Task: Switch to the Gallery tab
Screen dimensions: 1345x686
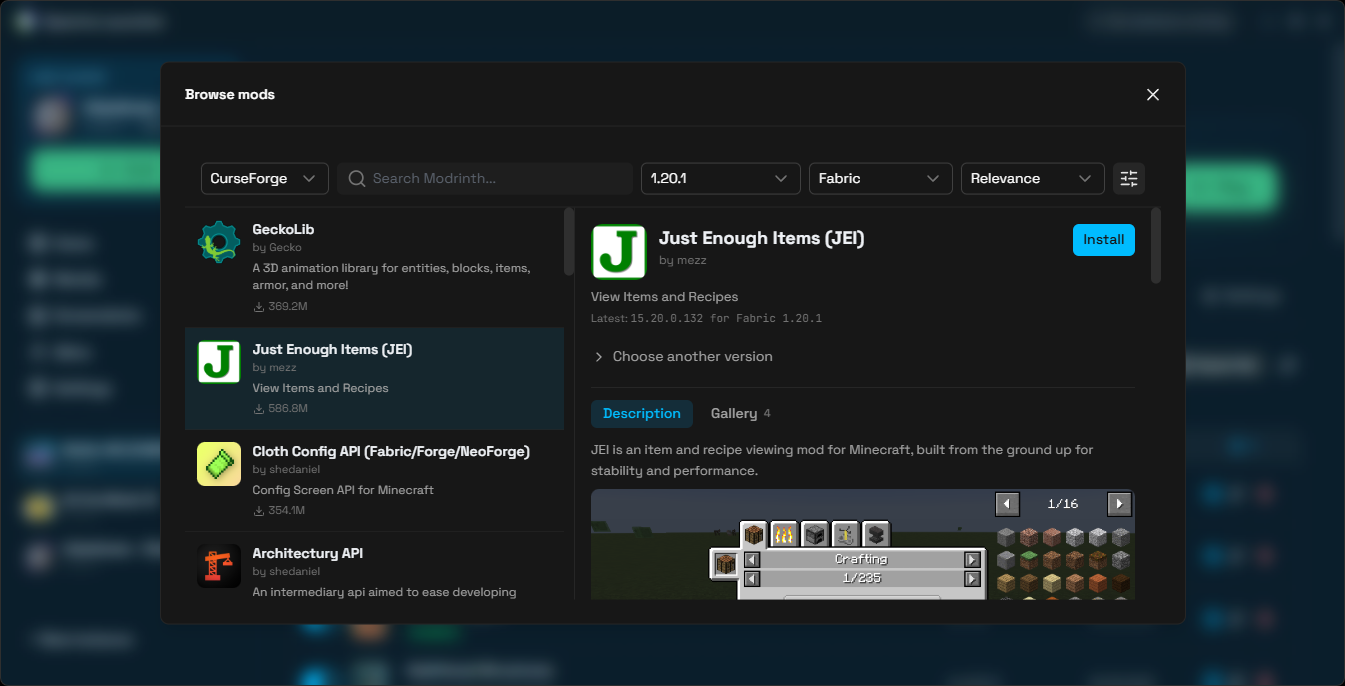Action: click(740, 414)
